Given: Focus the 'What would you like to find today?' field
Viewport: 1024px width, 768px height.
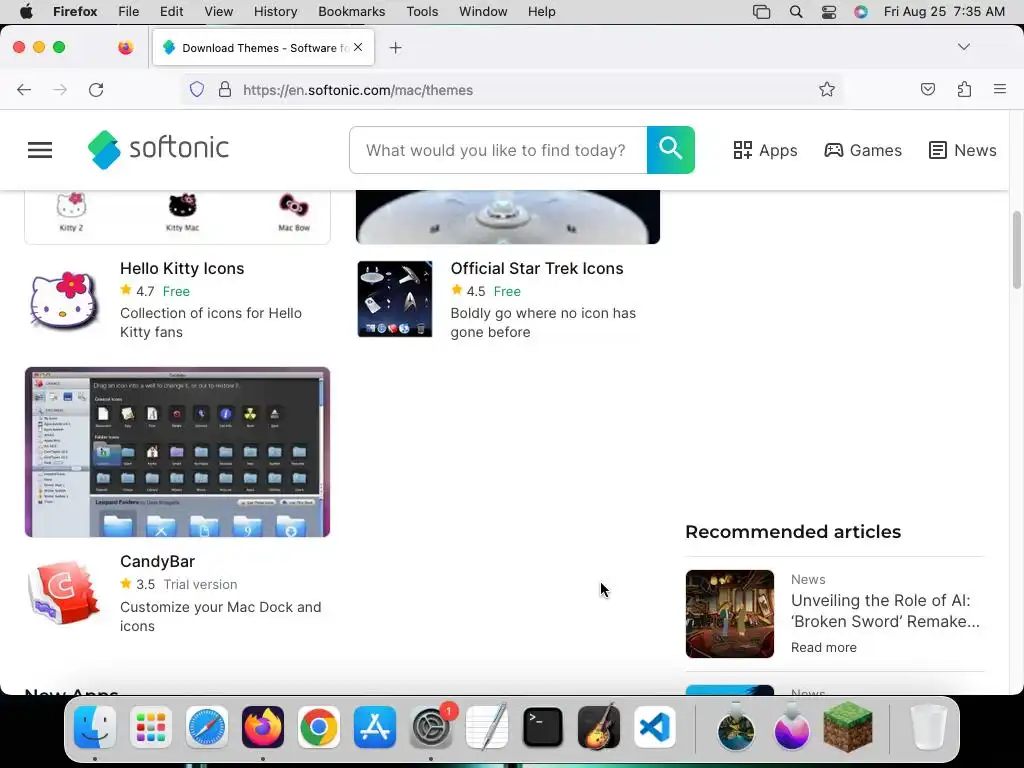Looking at the screenshot, I should [x=498, y=150].
